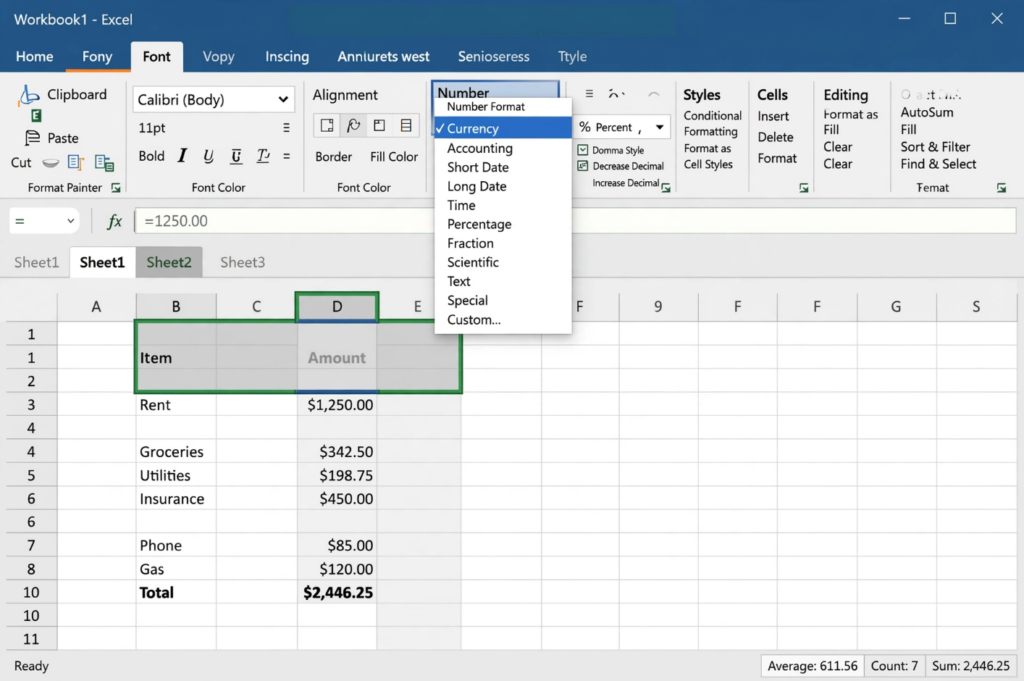Click the orange rows alignment icon

tap(406, 125)
